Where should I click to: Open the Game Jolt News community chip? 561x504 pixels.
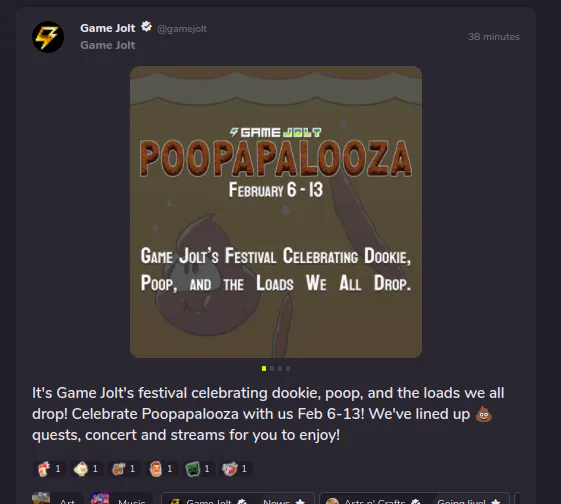click(x=238, y=499)
